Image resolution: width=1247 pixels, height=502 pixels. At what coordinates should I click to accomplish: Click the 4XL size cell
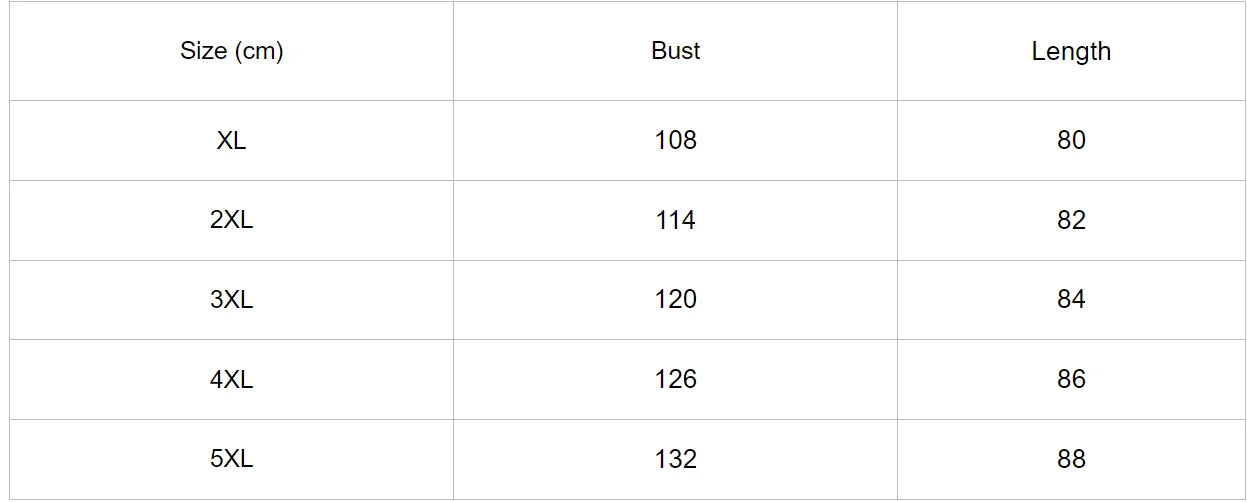(231, 379)
